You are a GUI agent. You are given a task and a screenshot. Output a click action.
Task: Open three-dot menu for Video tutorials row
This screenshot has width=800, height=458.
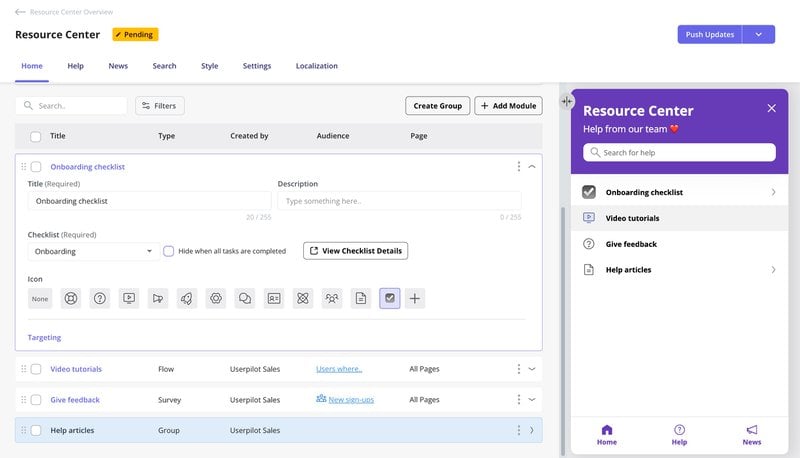pos(518,369)
